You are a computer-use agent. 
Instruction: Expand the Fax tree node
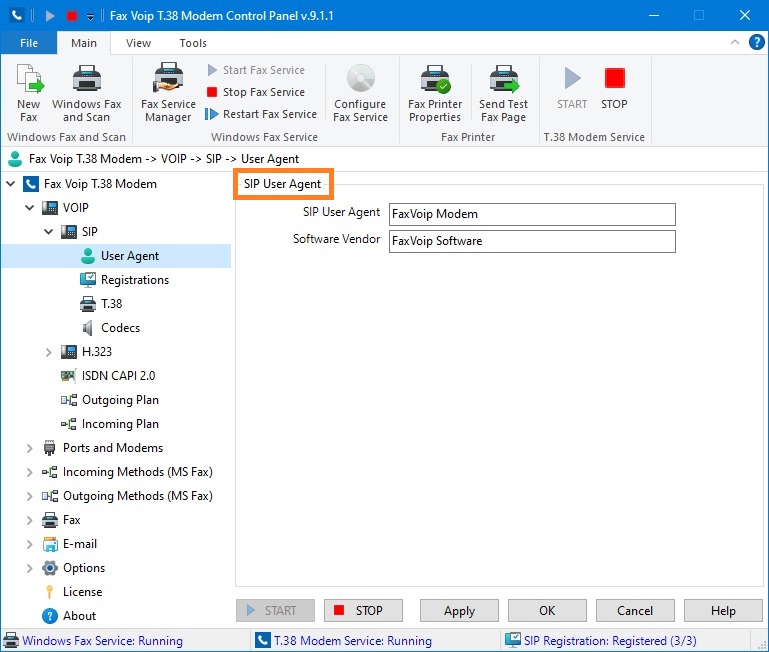[29, 520]
